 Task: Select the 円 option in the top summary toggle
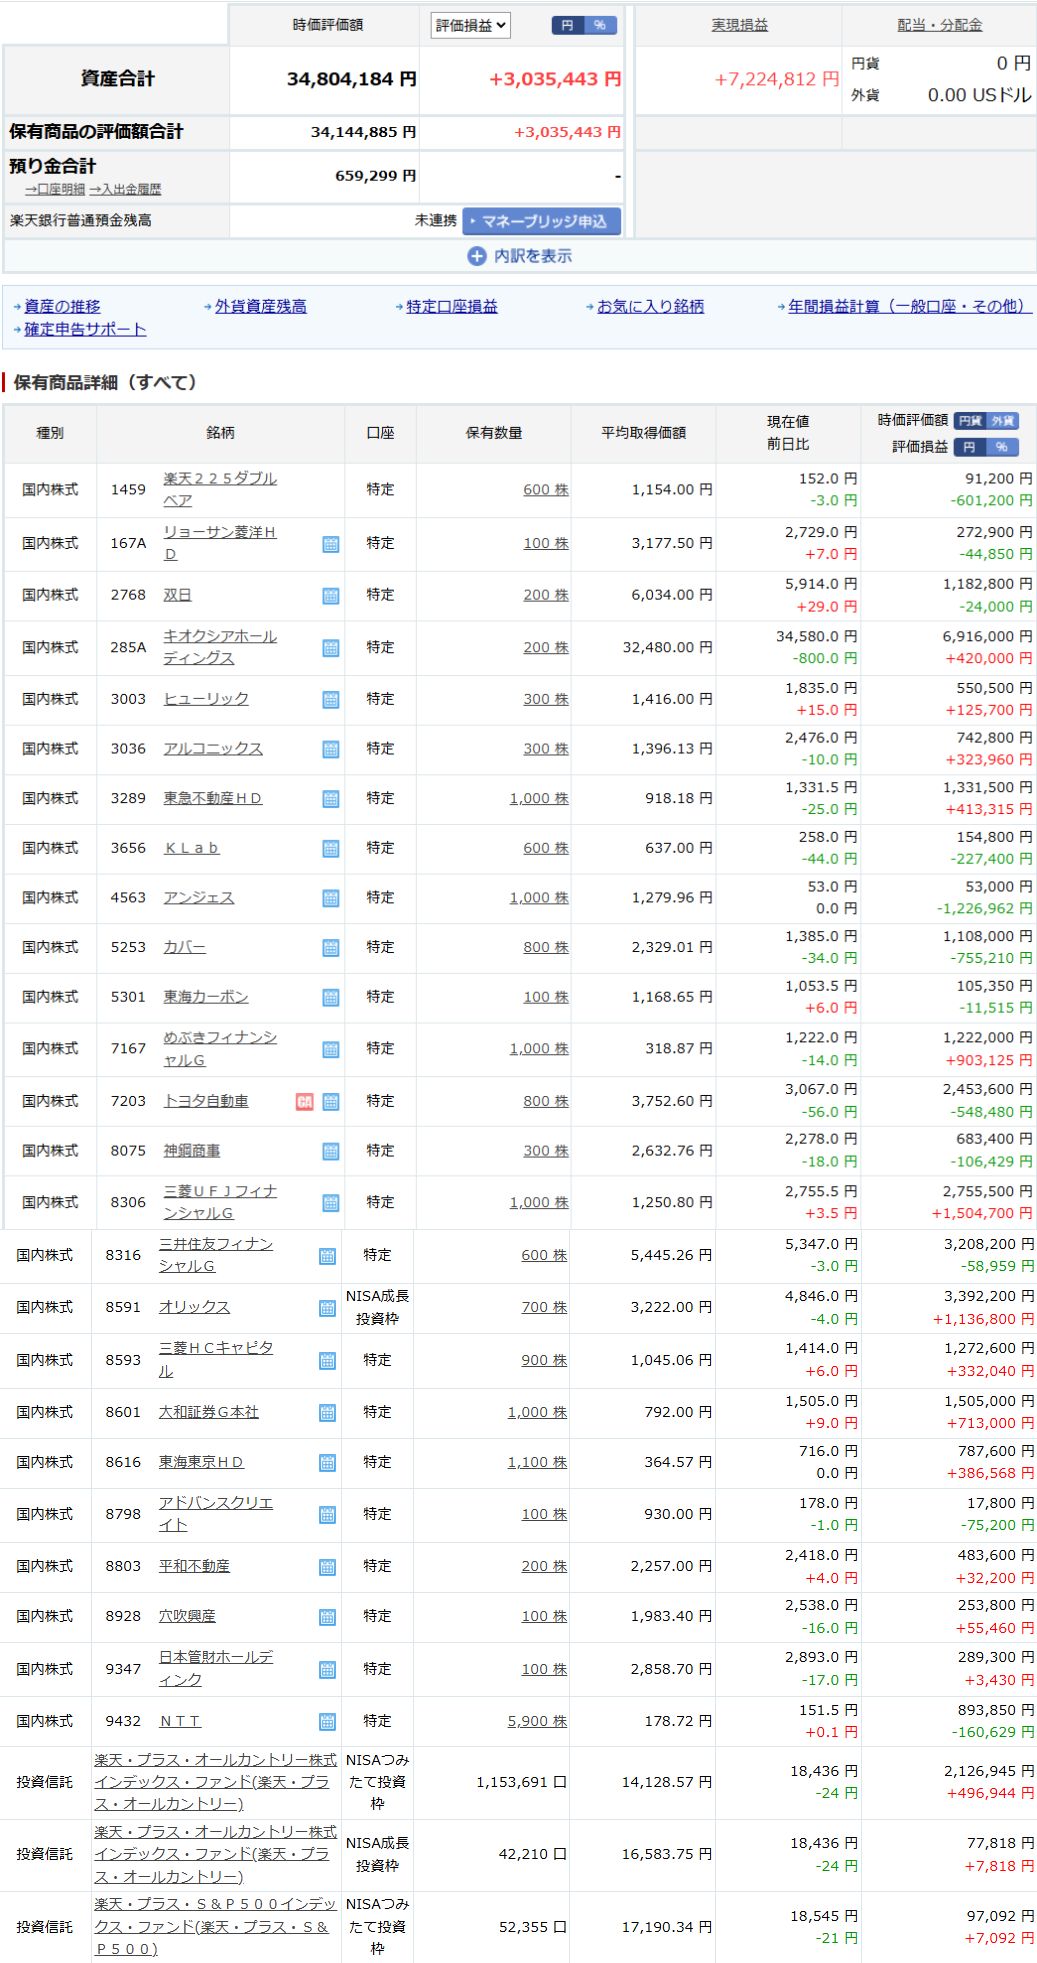[567, 26]
